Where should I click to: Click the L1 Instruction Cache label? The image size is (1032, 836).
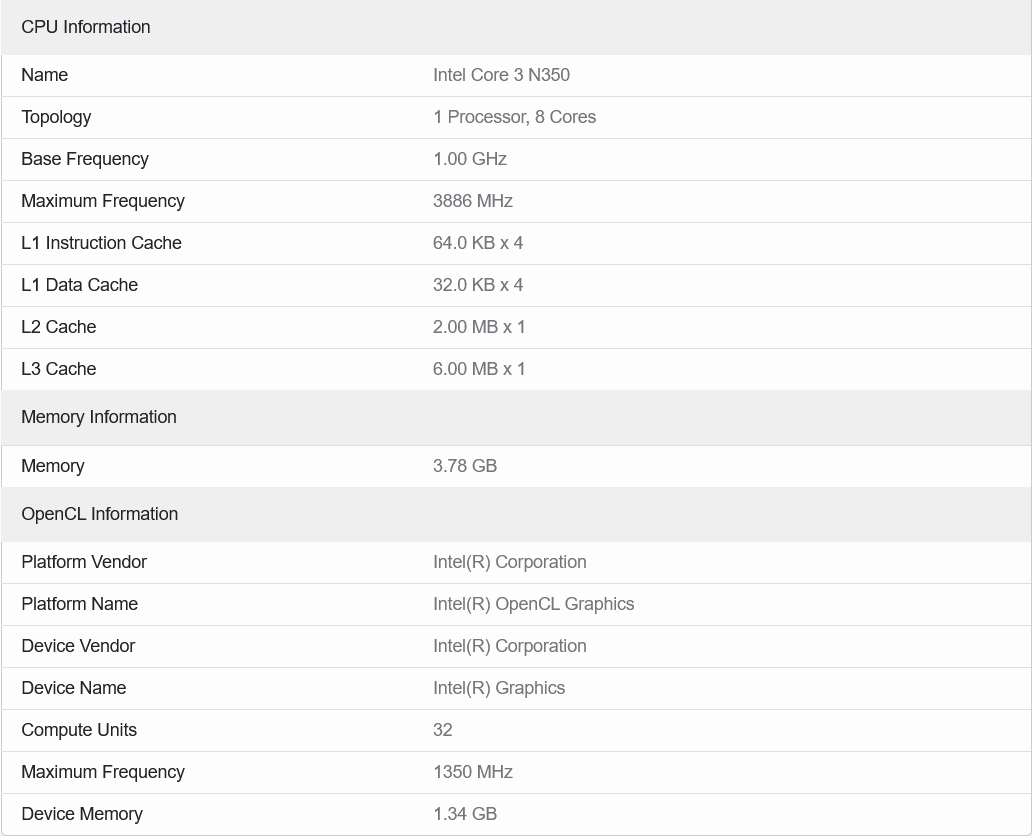click(x=101, y=243)
